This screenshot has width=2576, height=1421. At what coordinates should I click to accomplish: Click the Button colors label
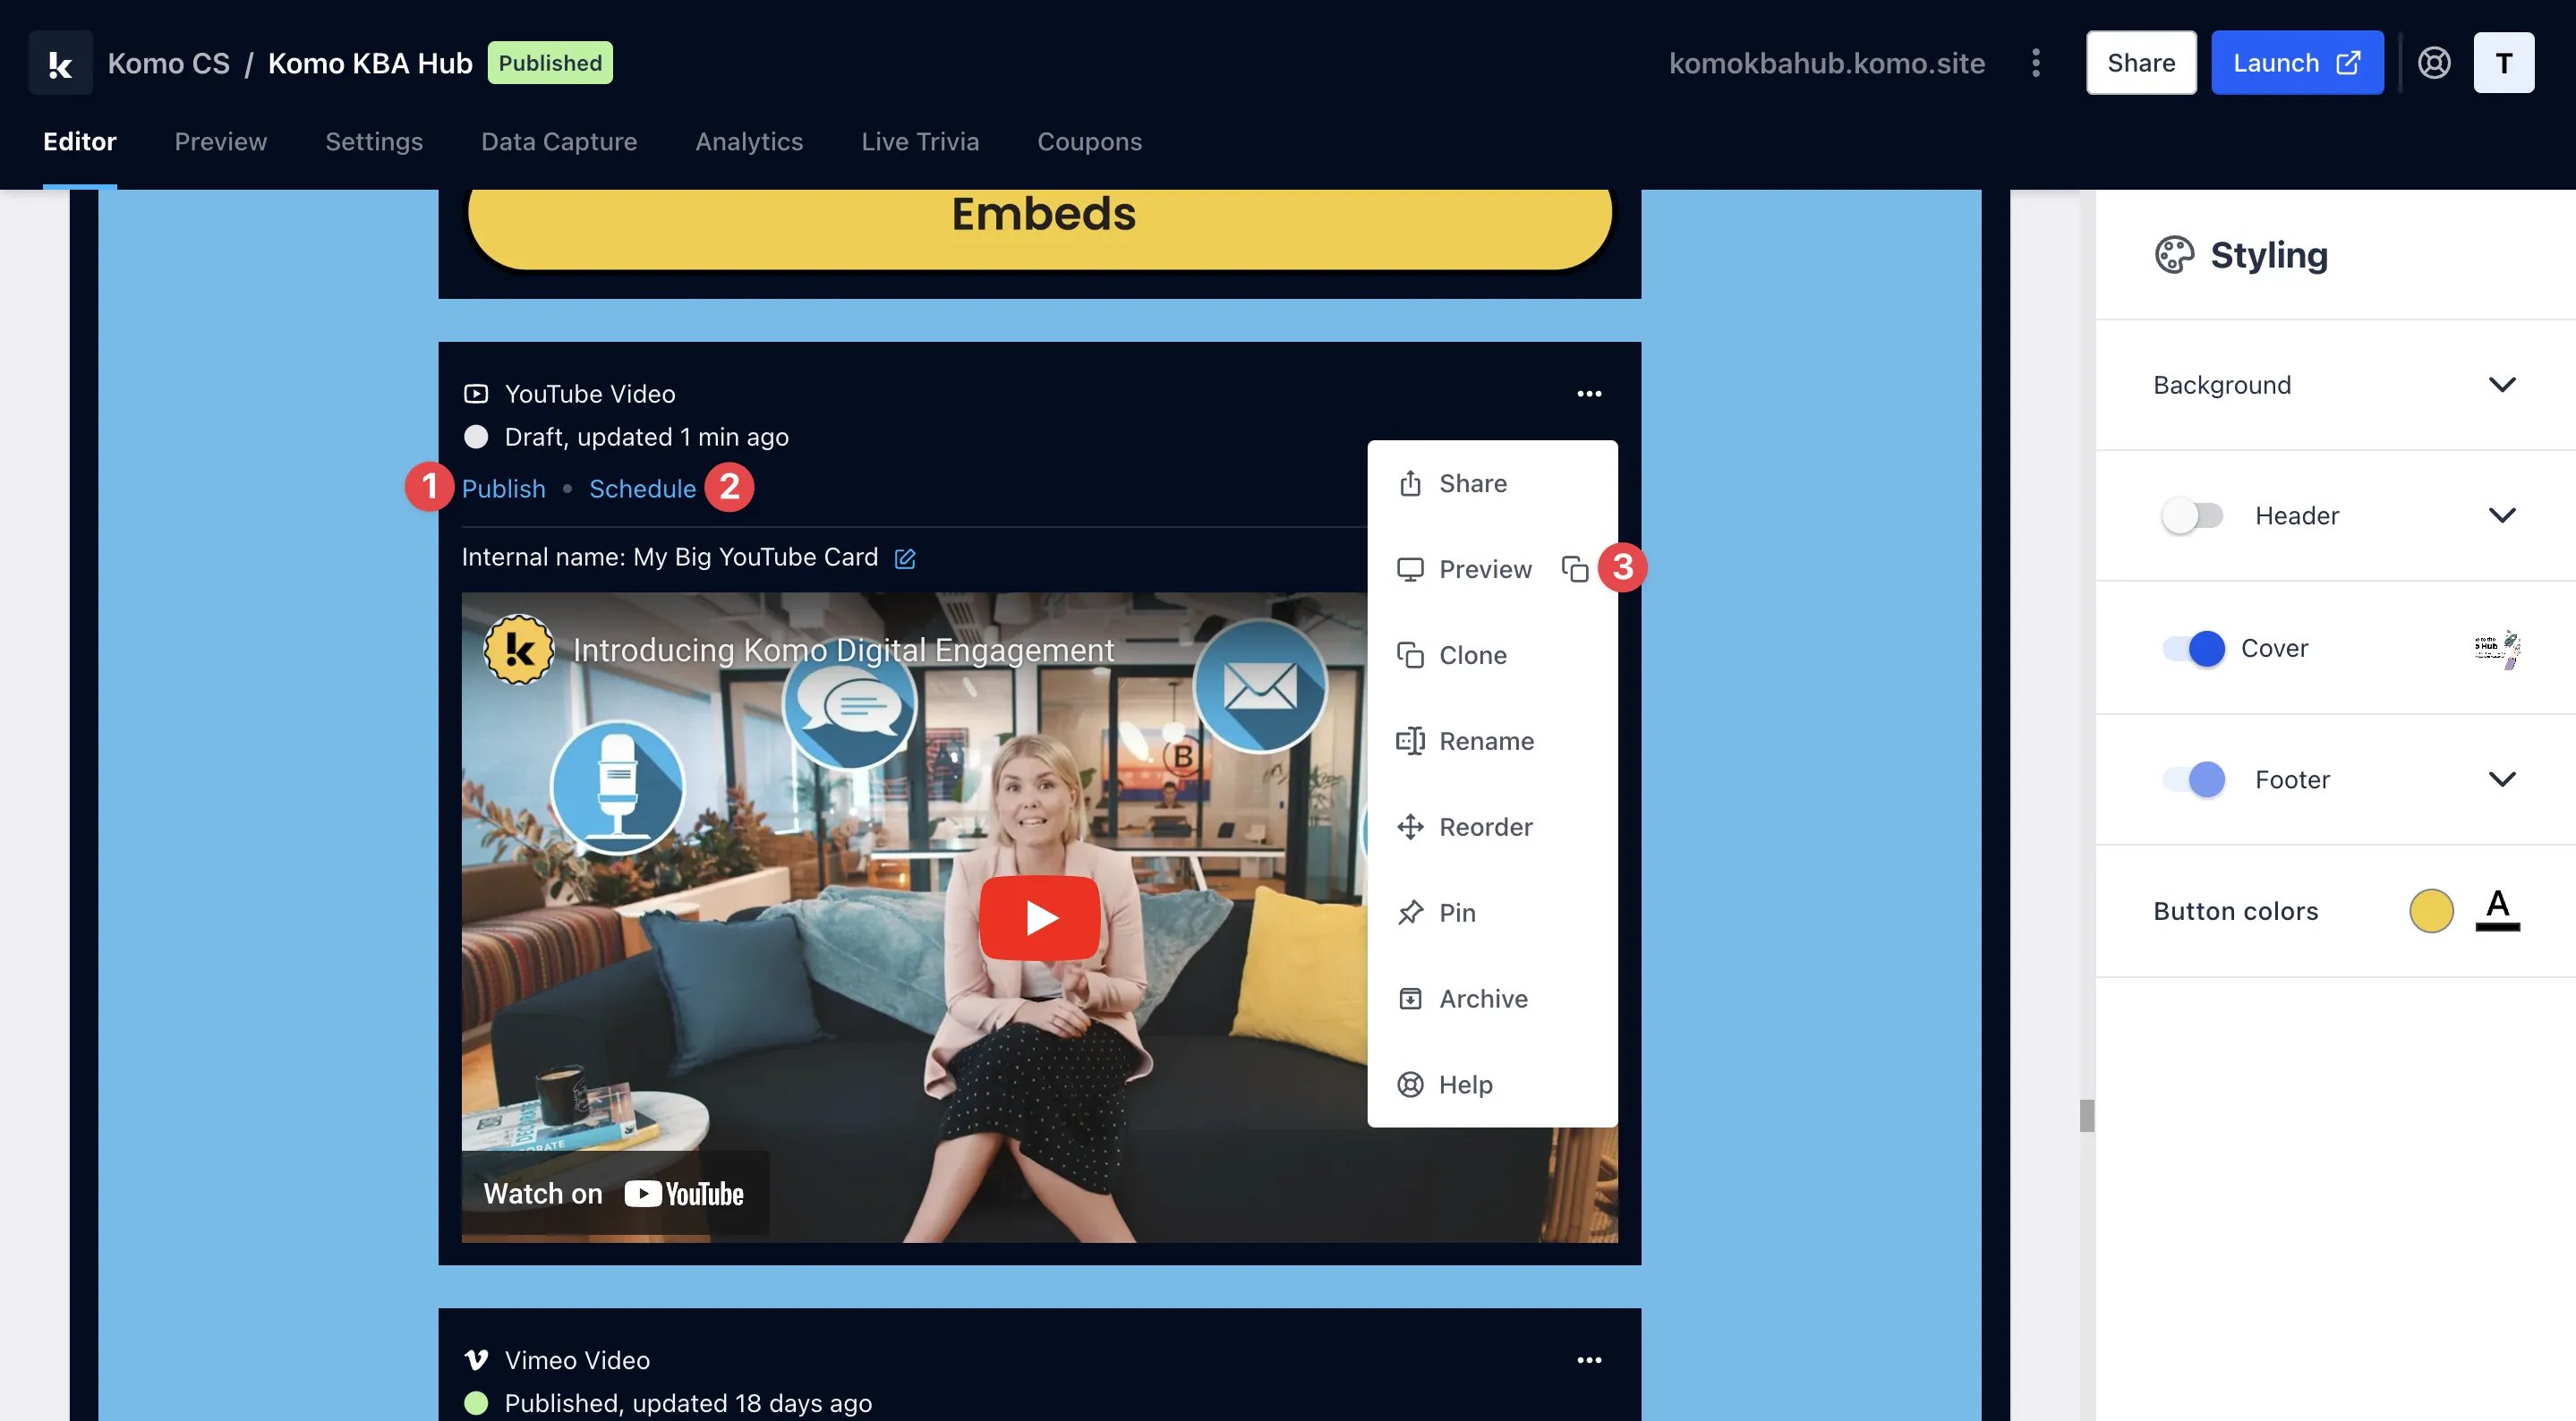(2235, 911)
